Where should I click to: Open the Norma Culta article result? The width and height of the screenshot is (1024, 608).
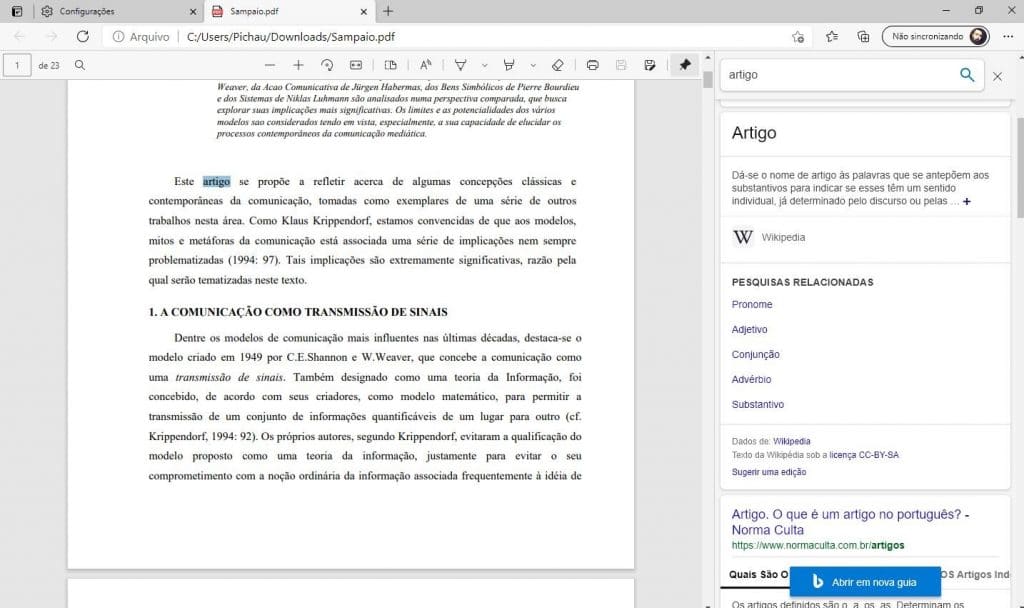click(x=850, y=522)
